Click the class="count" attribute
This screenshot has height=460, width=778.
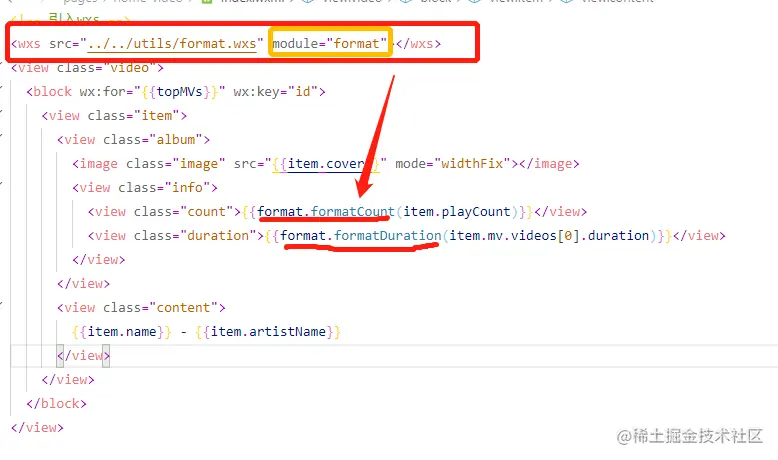point(184,212)
